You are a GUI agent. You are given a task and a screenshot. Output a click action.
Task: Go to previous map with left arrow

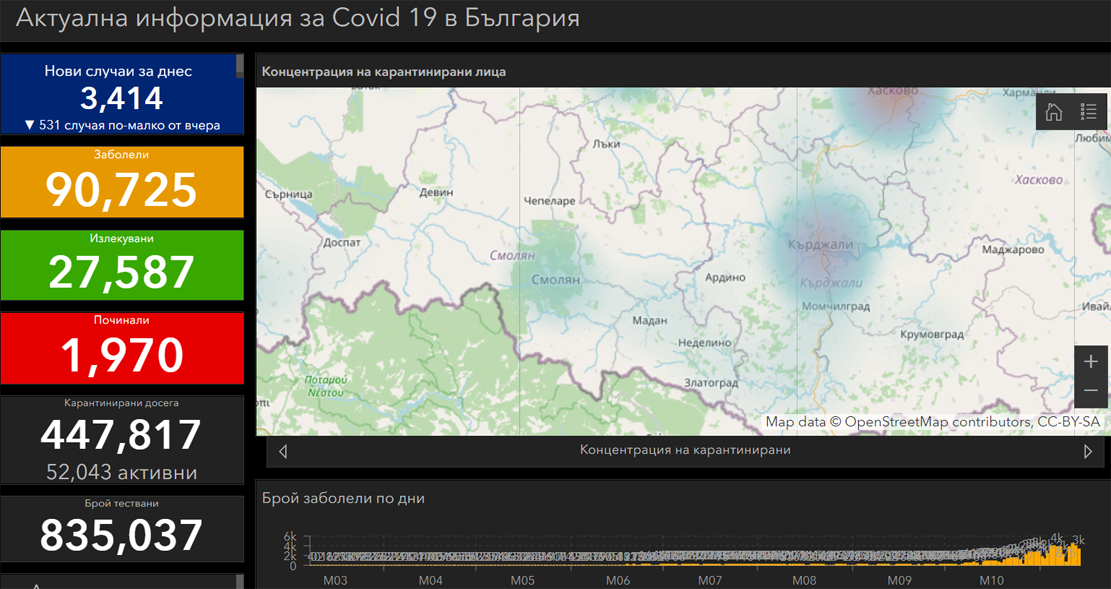coord(283,451)
